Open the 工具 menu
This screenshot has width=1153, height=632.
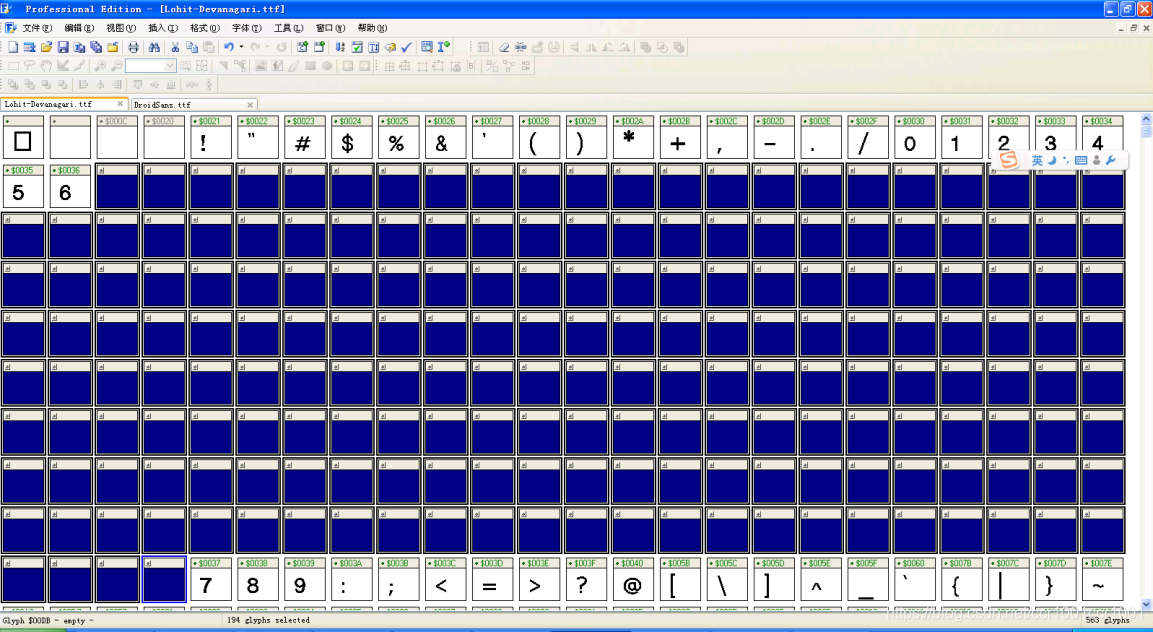pyautogui.click(x=288, y=28)
